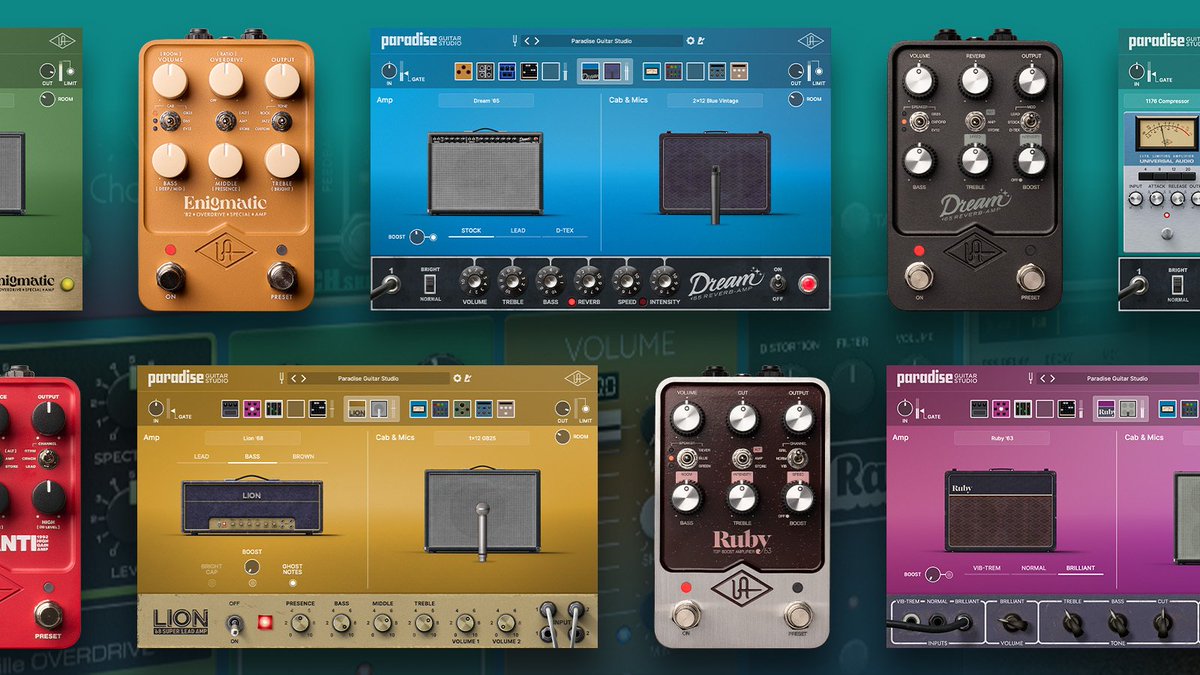Click Volume knob on Dream amp panel
Screen dimensions: 1200x675
pyautogui.click(x=475, y=279)
